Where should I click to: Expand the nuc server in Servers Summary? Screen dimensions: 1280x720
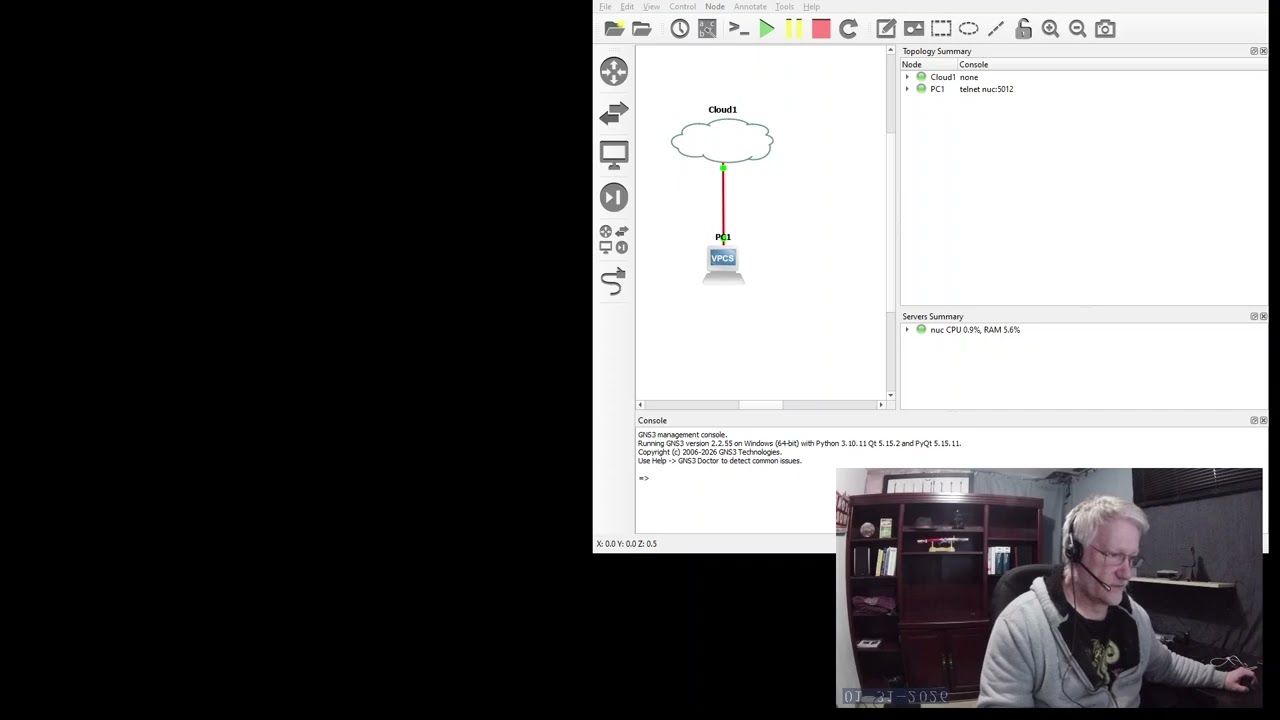coord(907,330)
